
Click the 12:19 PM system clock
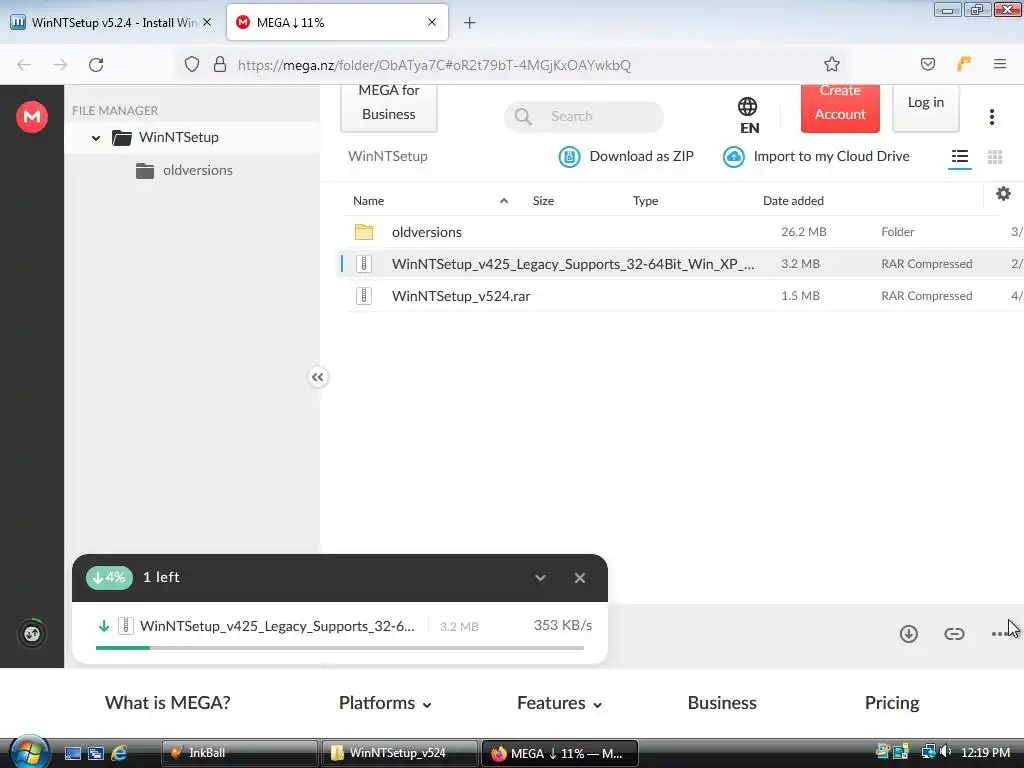tap(985, 753)
